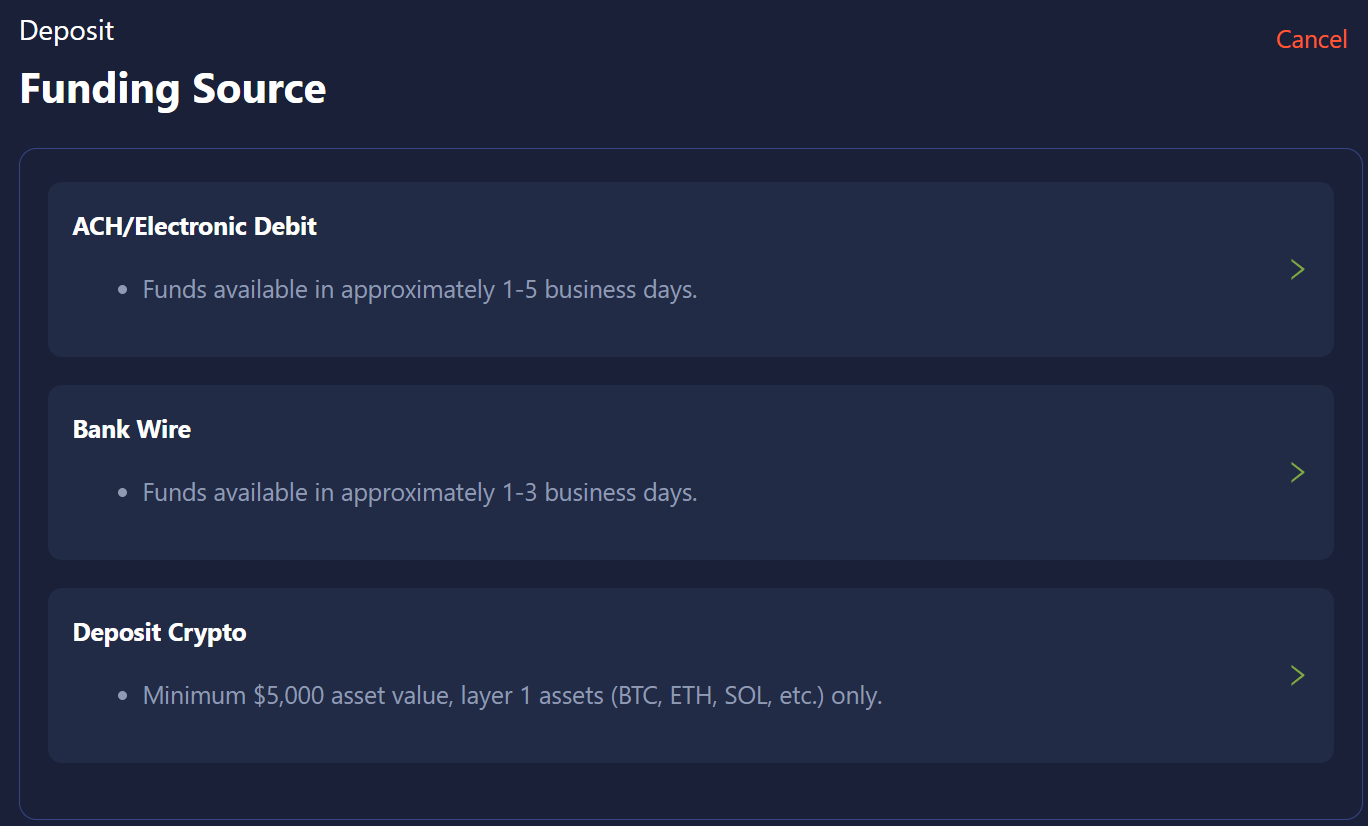Select the ACH/Electronic Debit title
Image resolution: width=1368 pixels, height=826 pixels.
[194, 226]
